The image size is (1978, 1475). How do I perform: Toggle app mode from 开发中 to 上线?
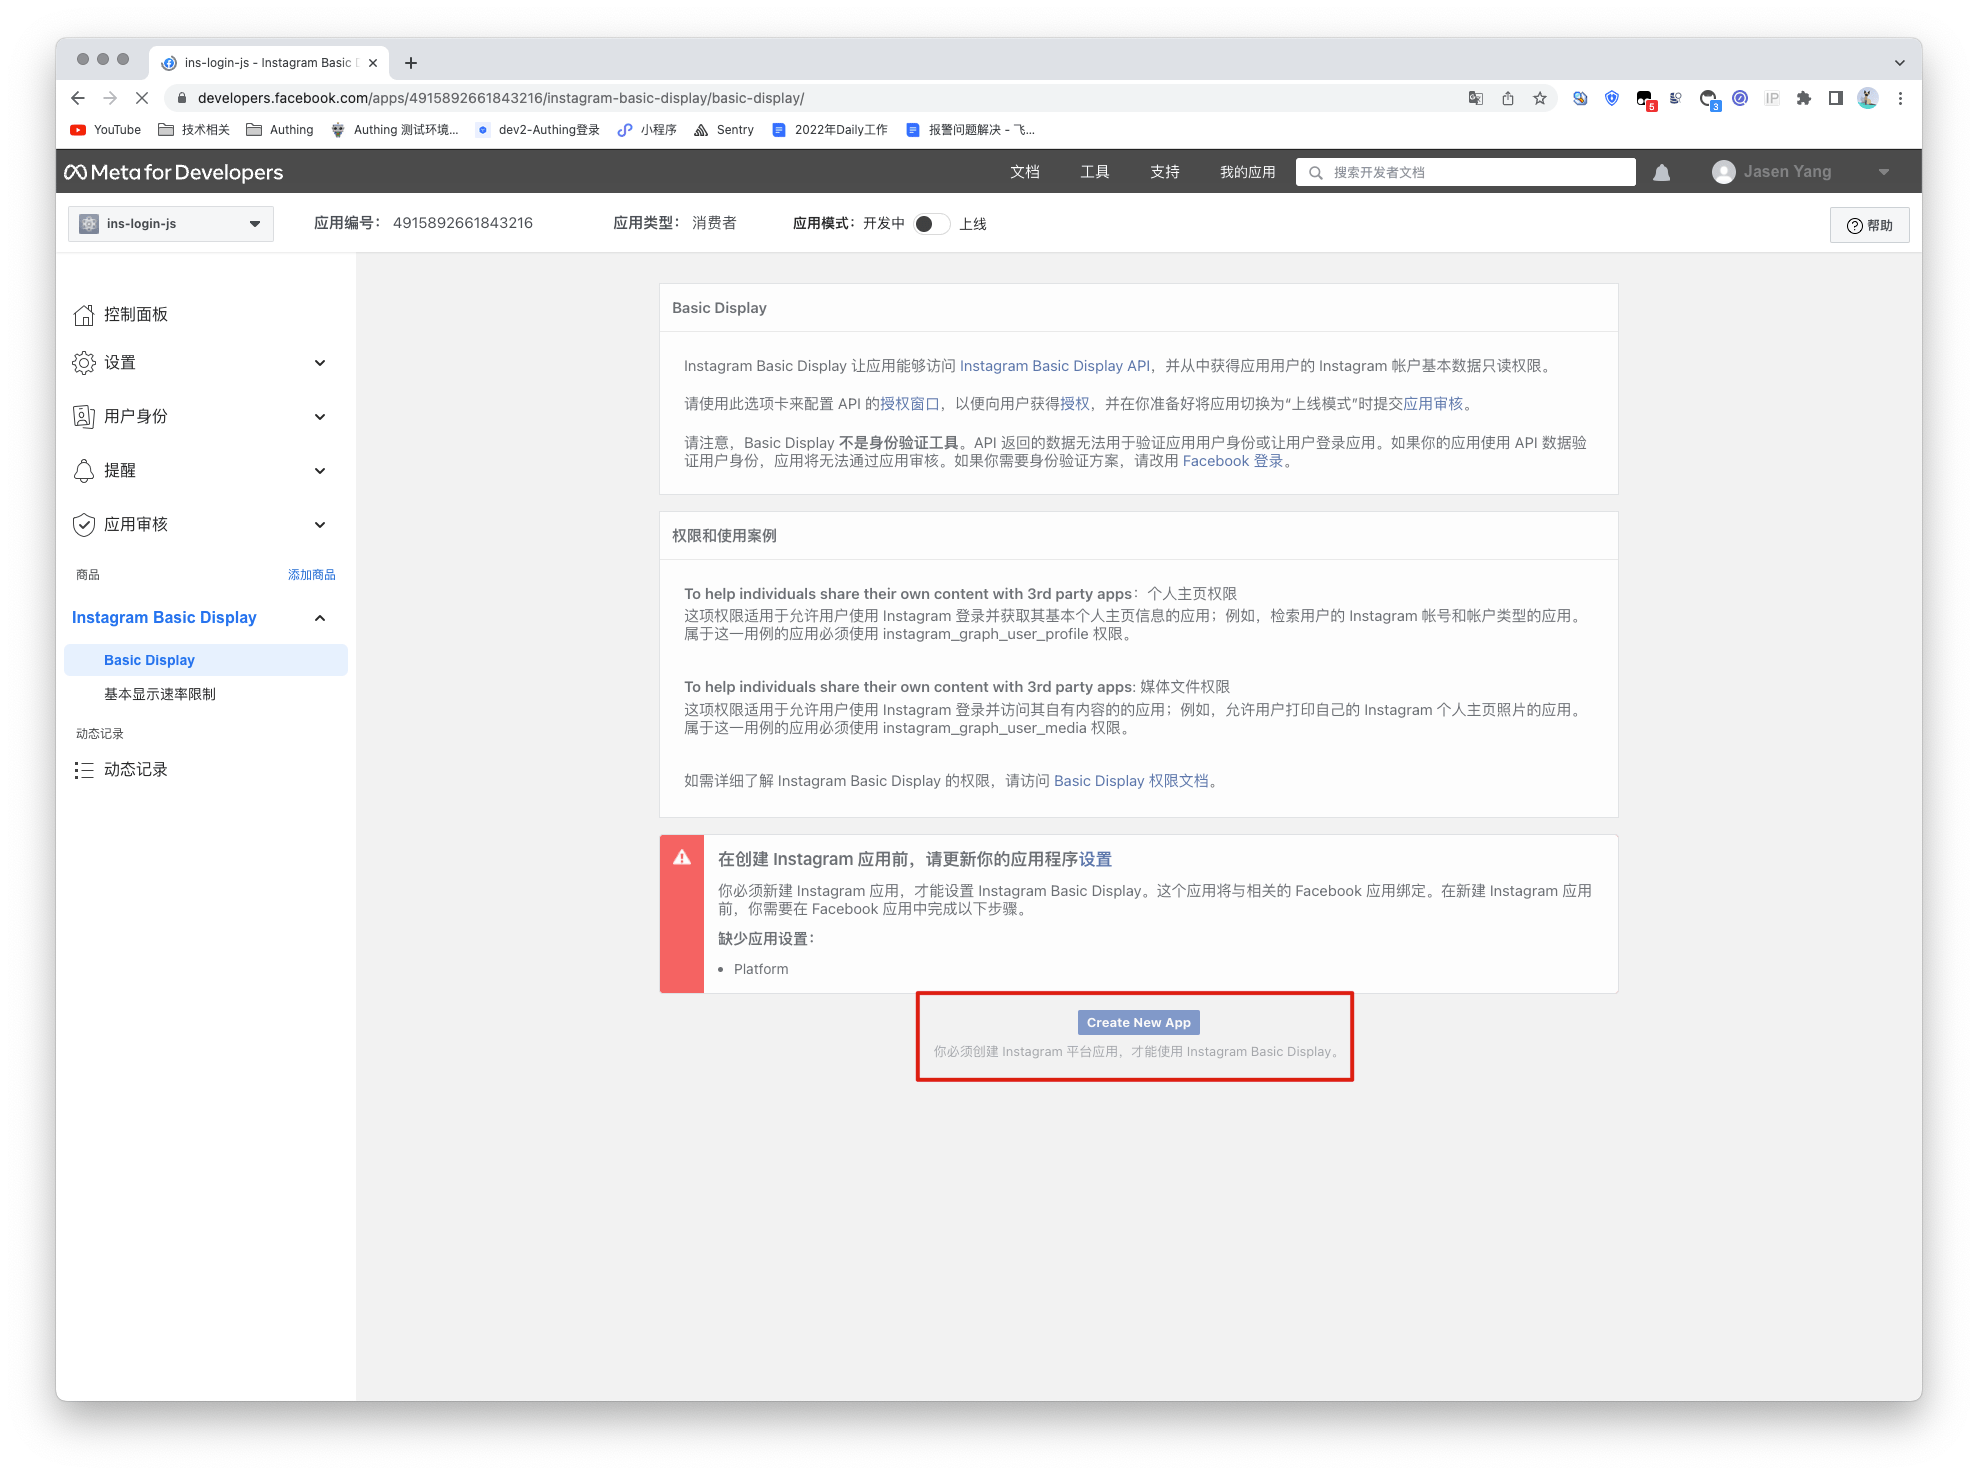click(x=930, y=224)
